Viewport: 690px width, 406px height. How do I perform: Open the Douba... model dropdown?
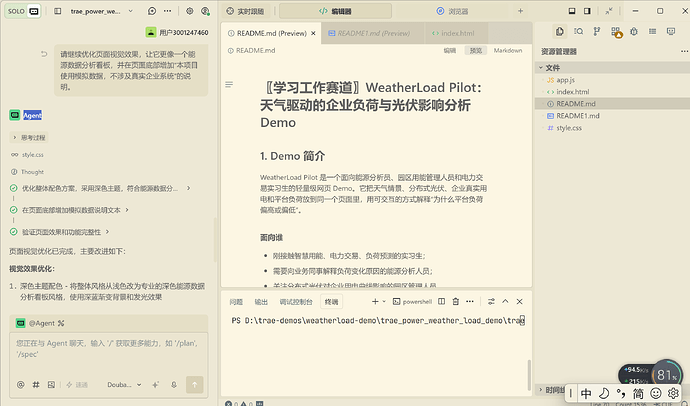coord(124,384)
